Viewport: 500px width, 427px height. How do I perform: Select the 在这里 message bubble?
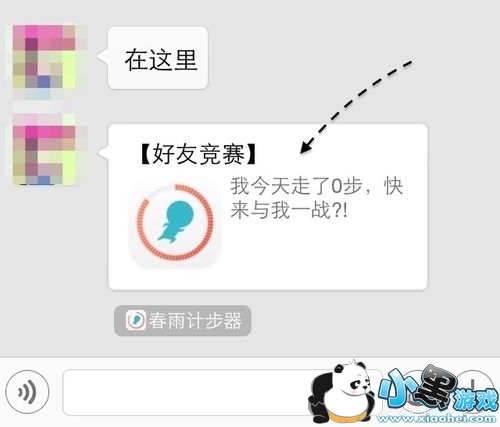[x=158, y=58]
